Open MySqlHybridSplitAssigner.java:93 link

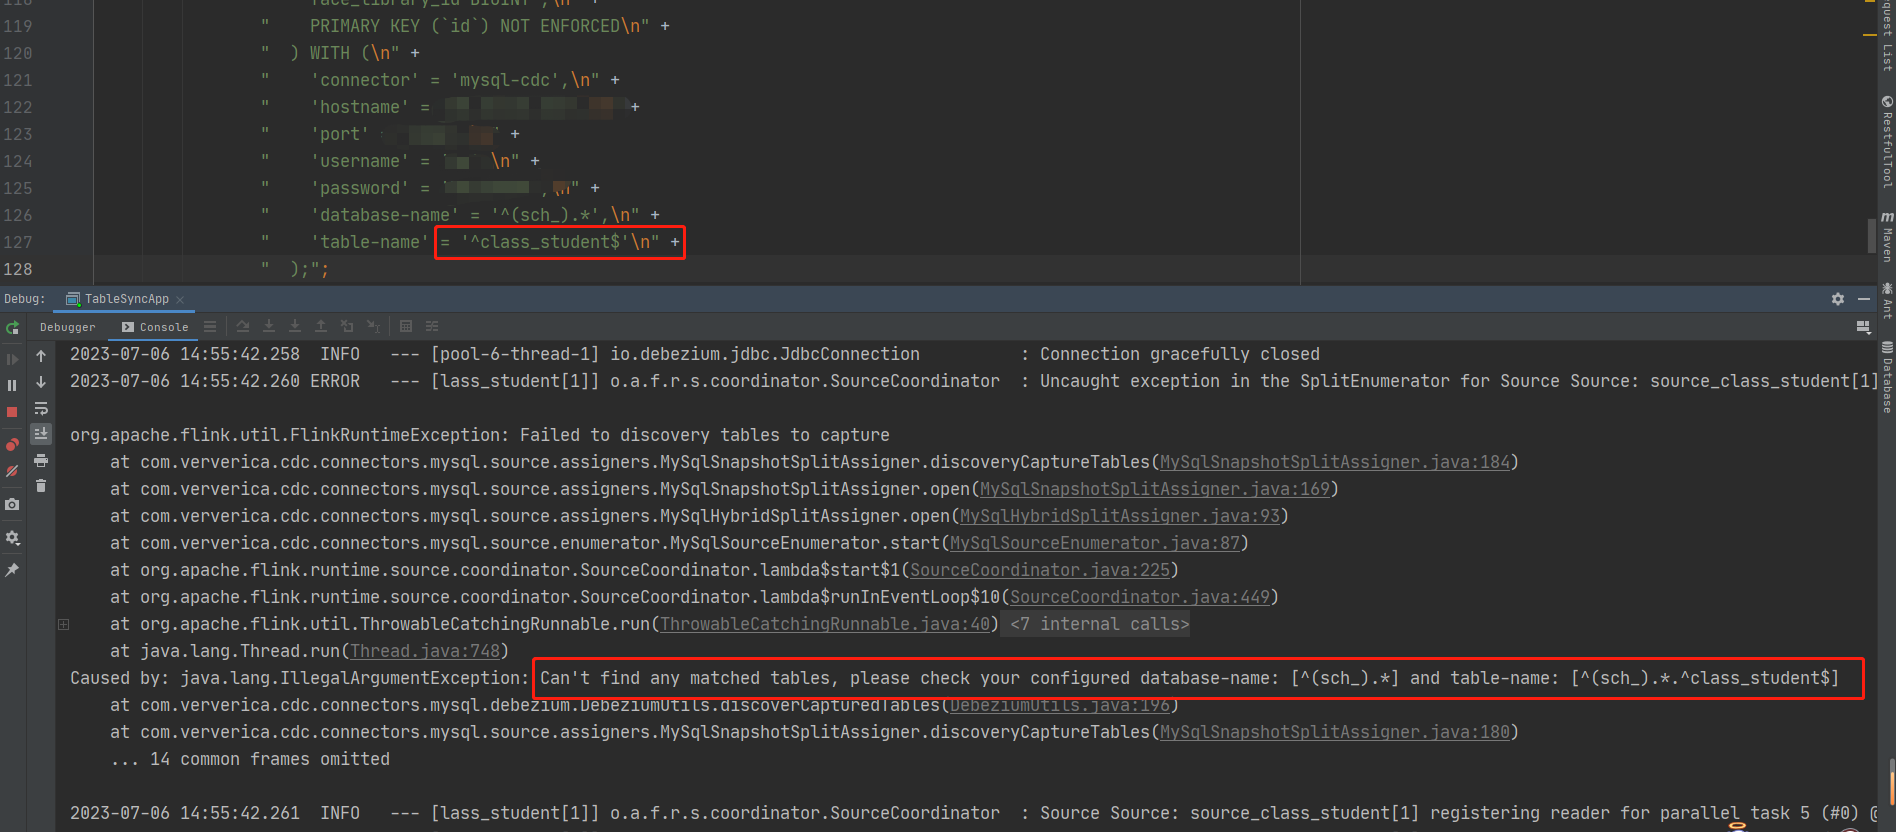coord(1119,516)
